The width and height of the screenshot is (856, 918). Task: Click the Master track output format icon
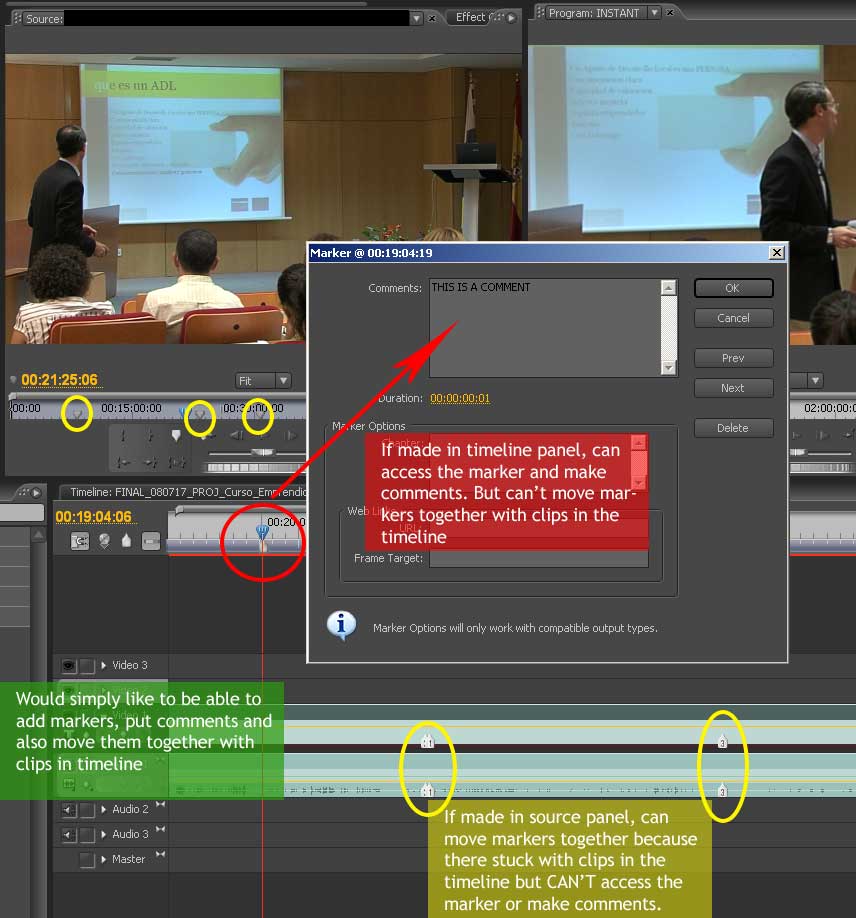click(x=160, y=855)
